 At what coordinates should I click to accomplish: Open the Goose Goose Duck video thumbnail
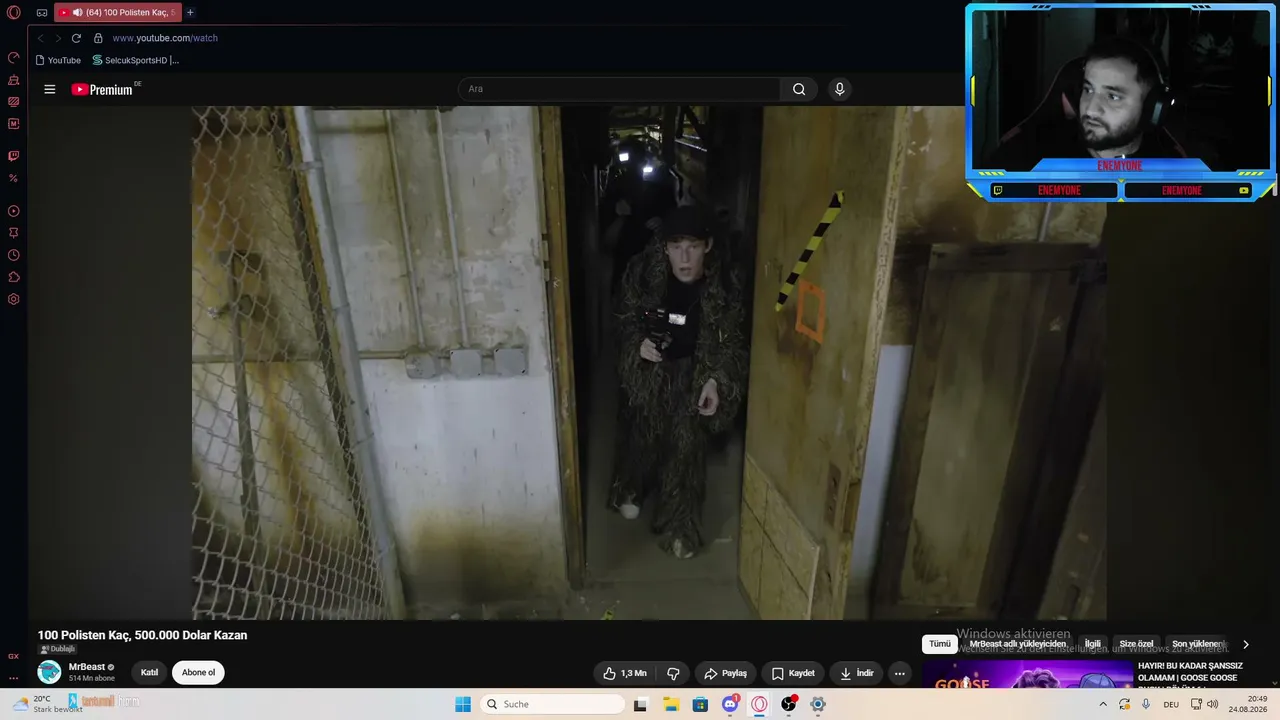pos(1026,675)
